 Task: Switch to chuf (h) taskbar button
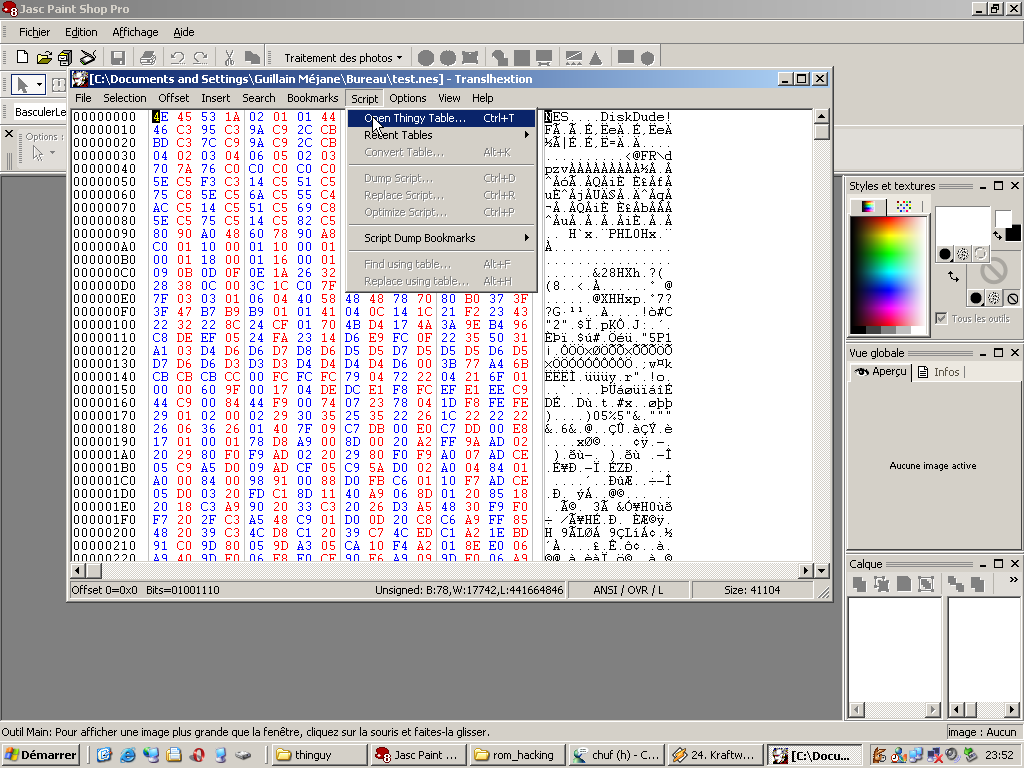click(x=616, y=755)
